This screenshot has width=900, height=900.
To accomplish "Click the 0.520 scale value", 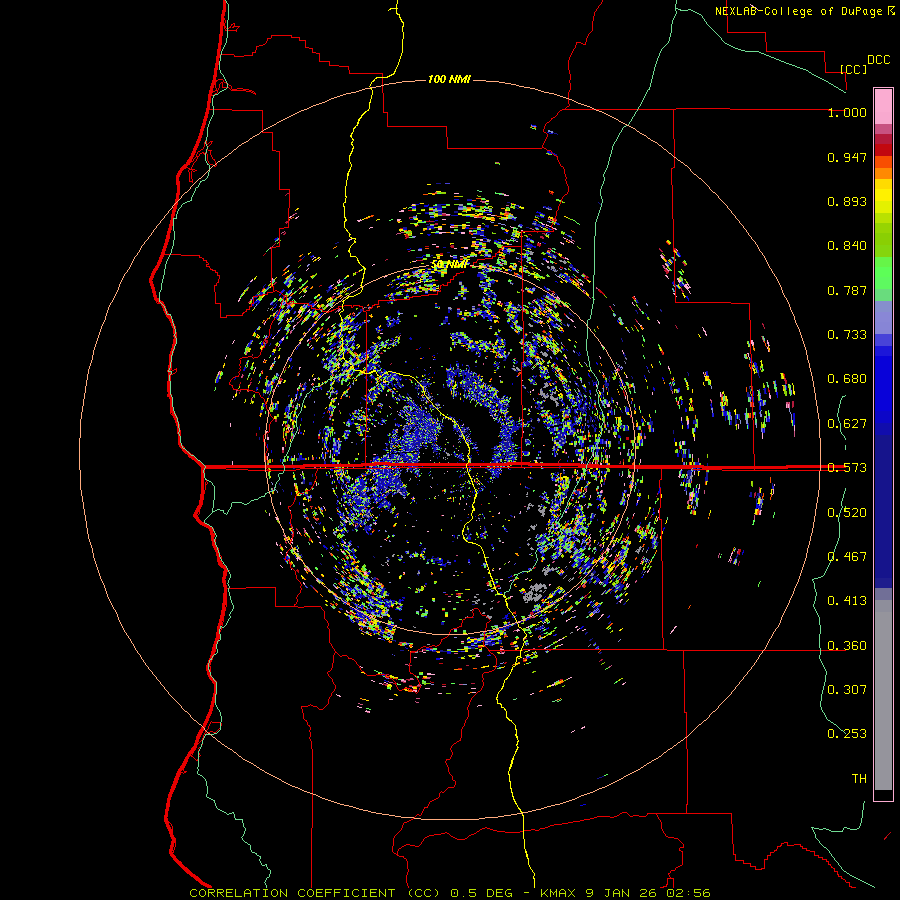I will tap(847, 513).
